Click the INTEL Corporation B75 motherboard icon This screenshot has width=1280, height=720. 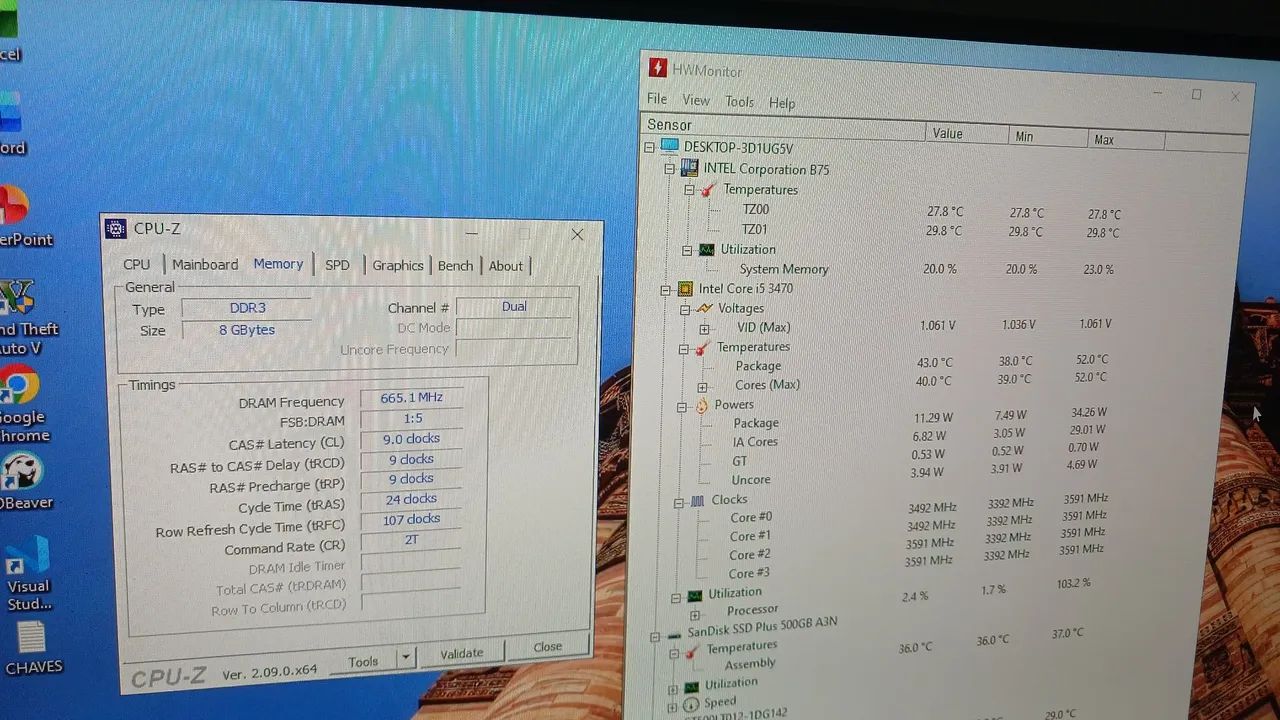[689, 168]
